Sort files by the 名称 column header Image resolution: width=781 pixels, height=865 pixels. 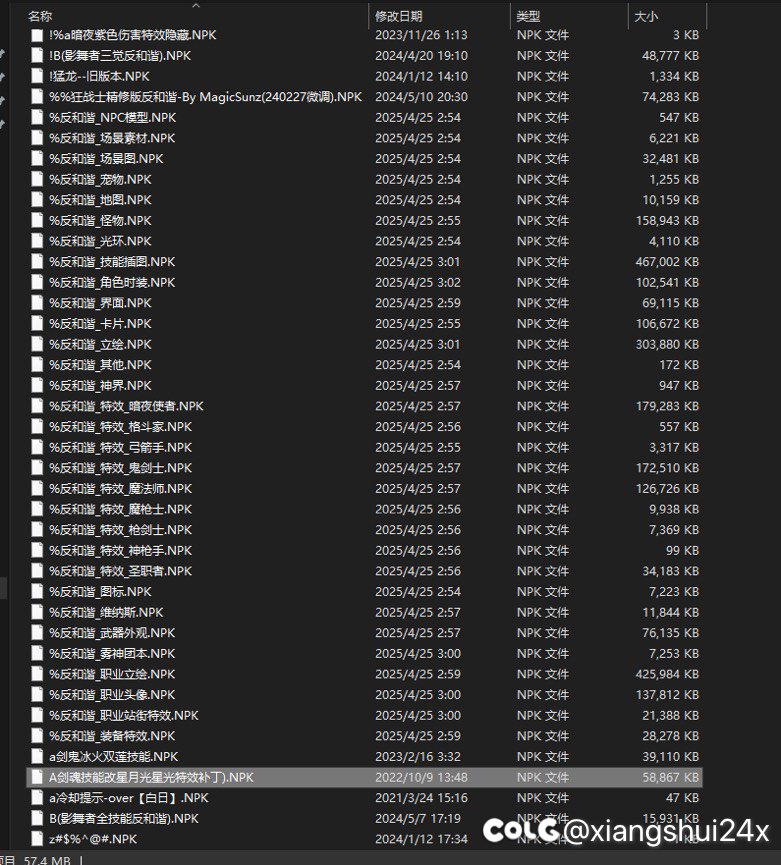pyautogui.click(x=40, y=16)
